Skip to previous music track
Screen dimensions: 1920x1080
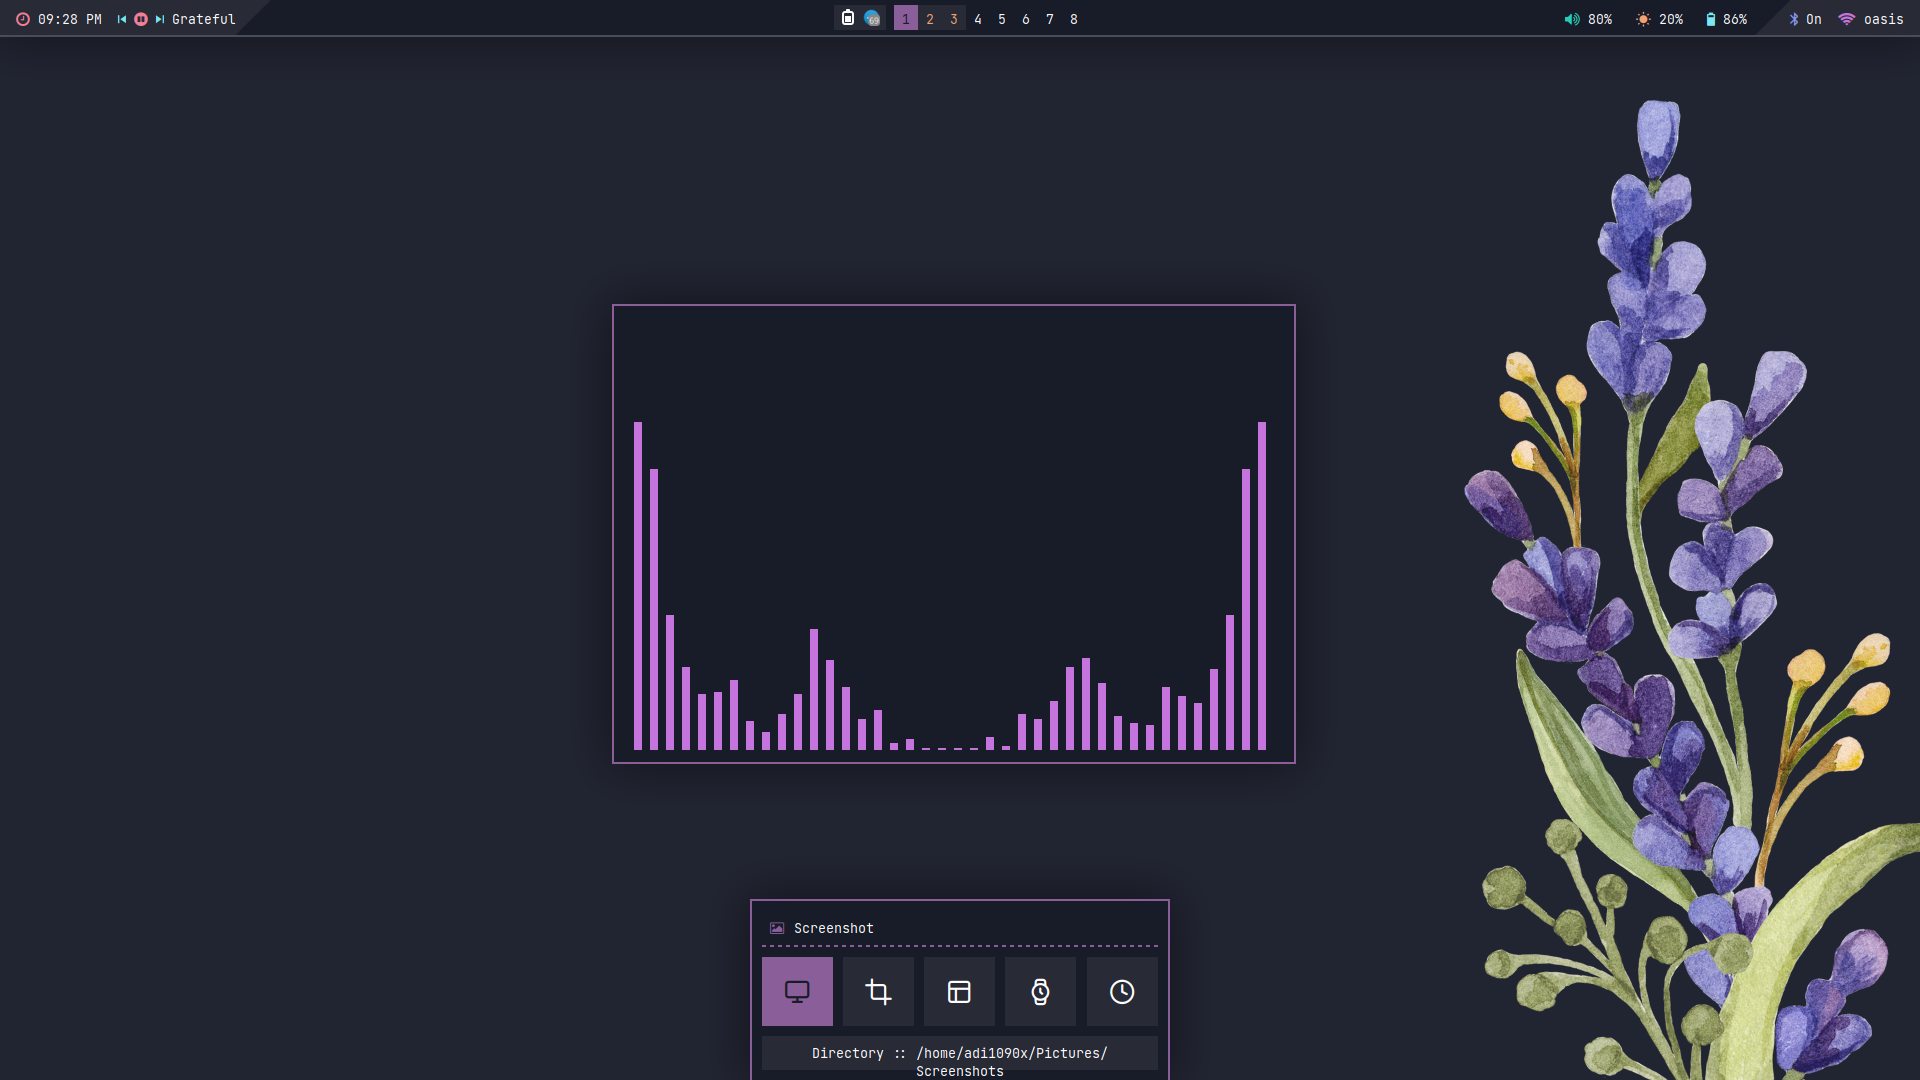122,19
